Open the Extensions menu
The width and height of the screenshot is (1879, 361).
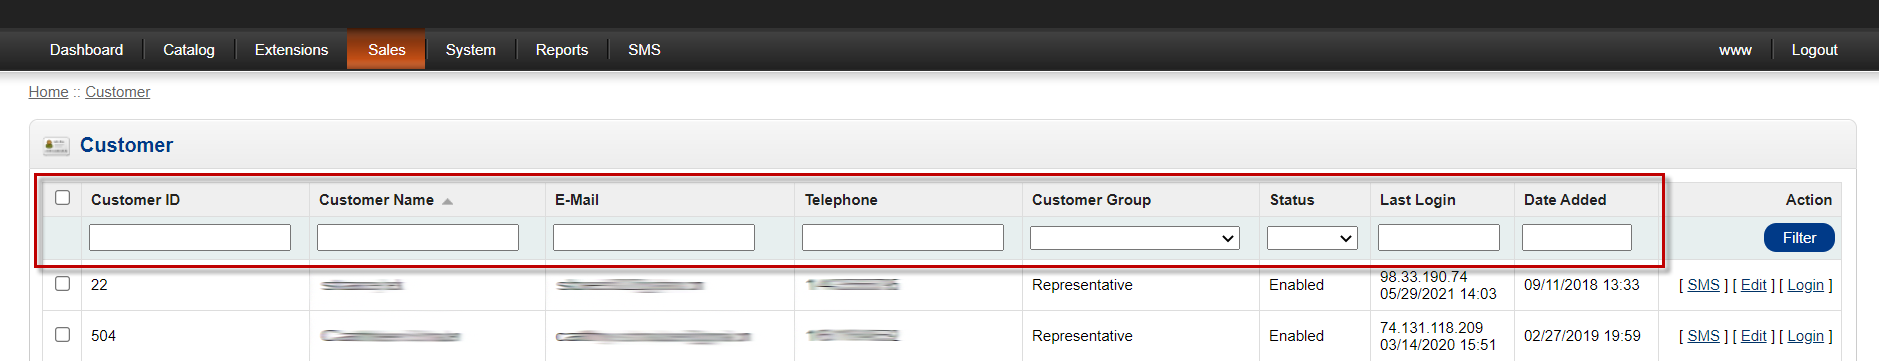click(x=291, y=50)
